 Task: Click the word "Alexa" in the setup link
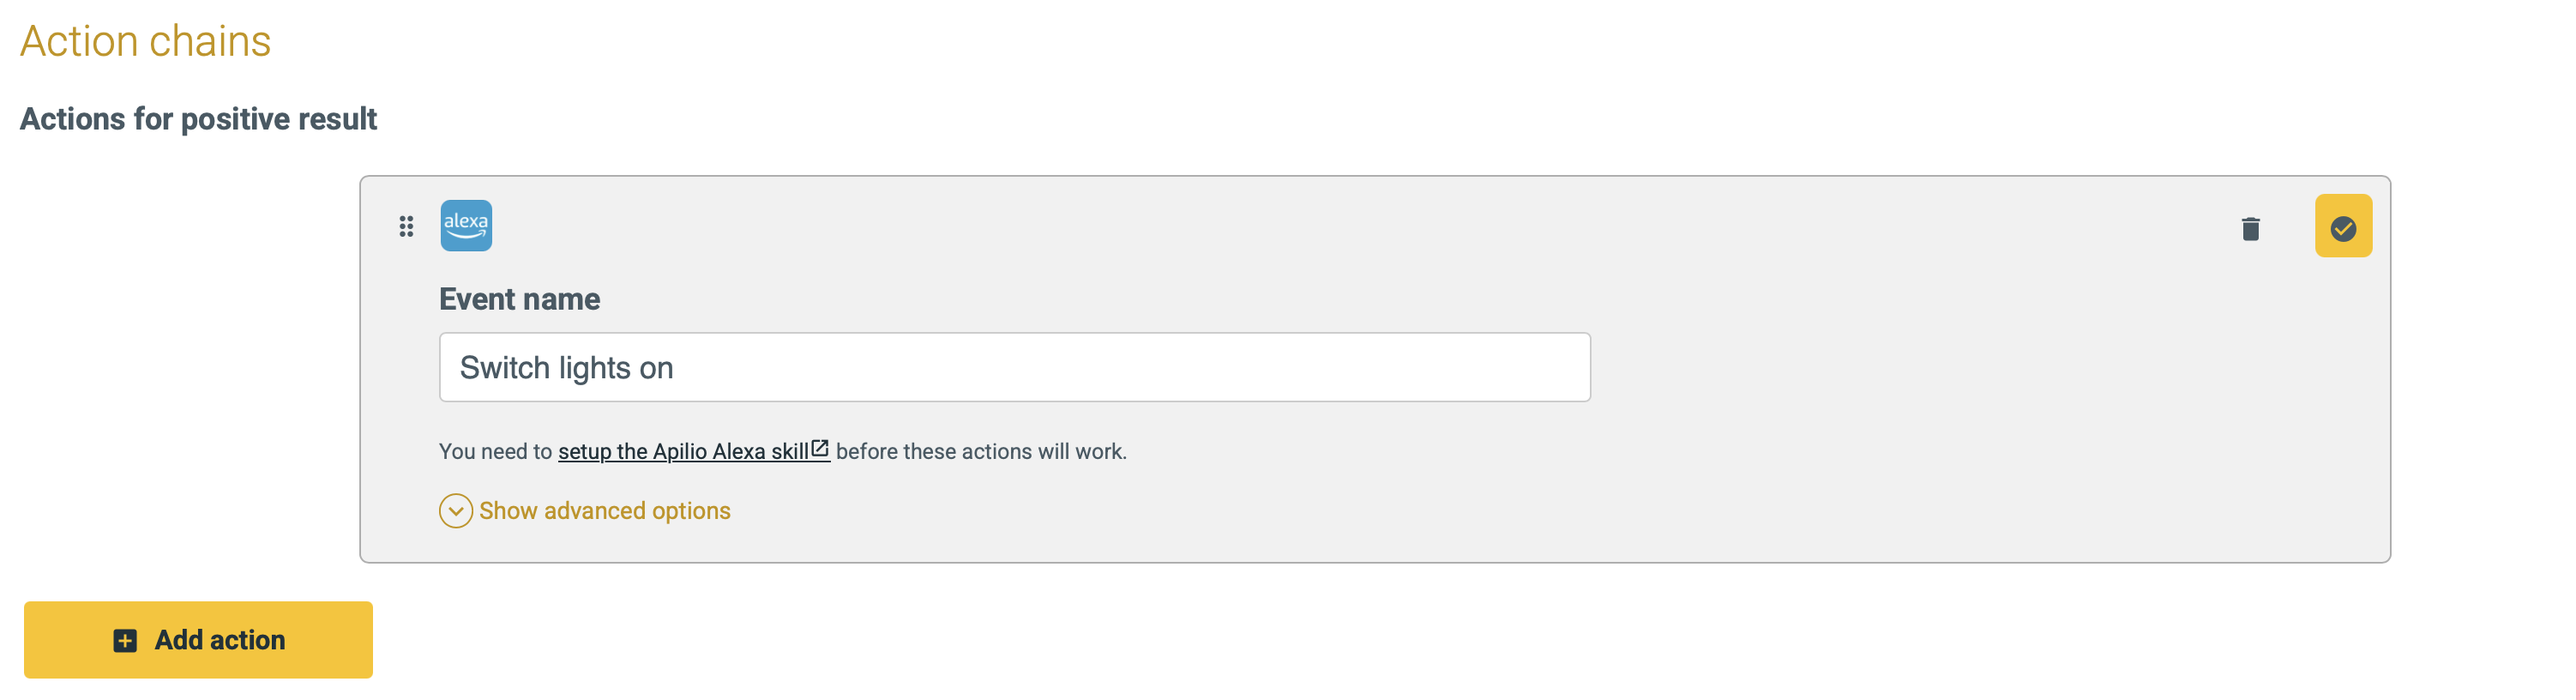coord(738,452)
